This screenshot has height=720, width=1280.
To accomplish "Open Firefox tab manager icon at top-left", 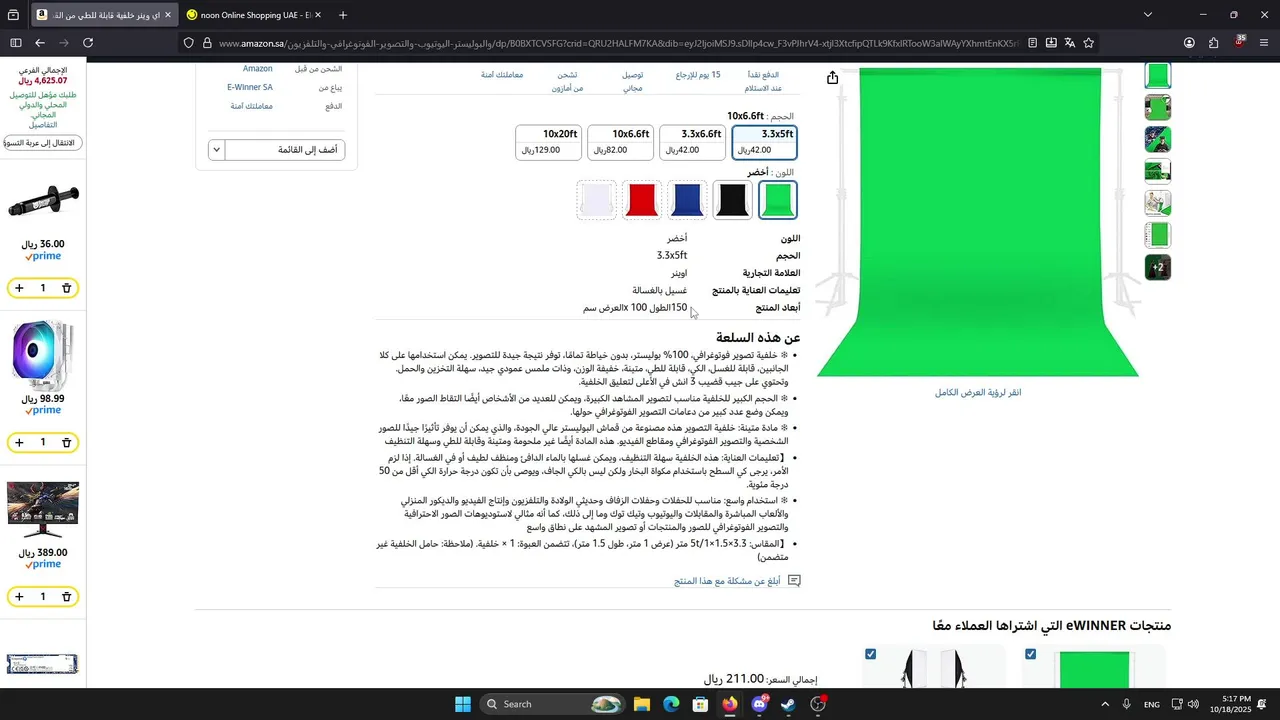I will tap(13, 15).
